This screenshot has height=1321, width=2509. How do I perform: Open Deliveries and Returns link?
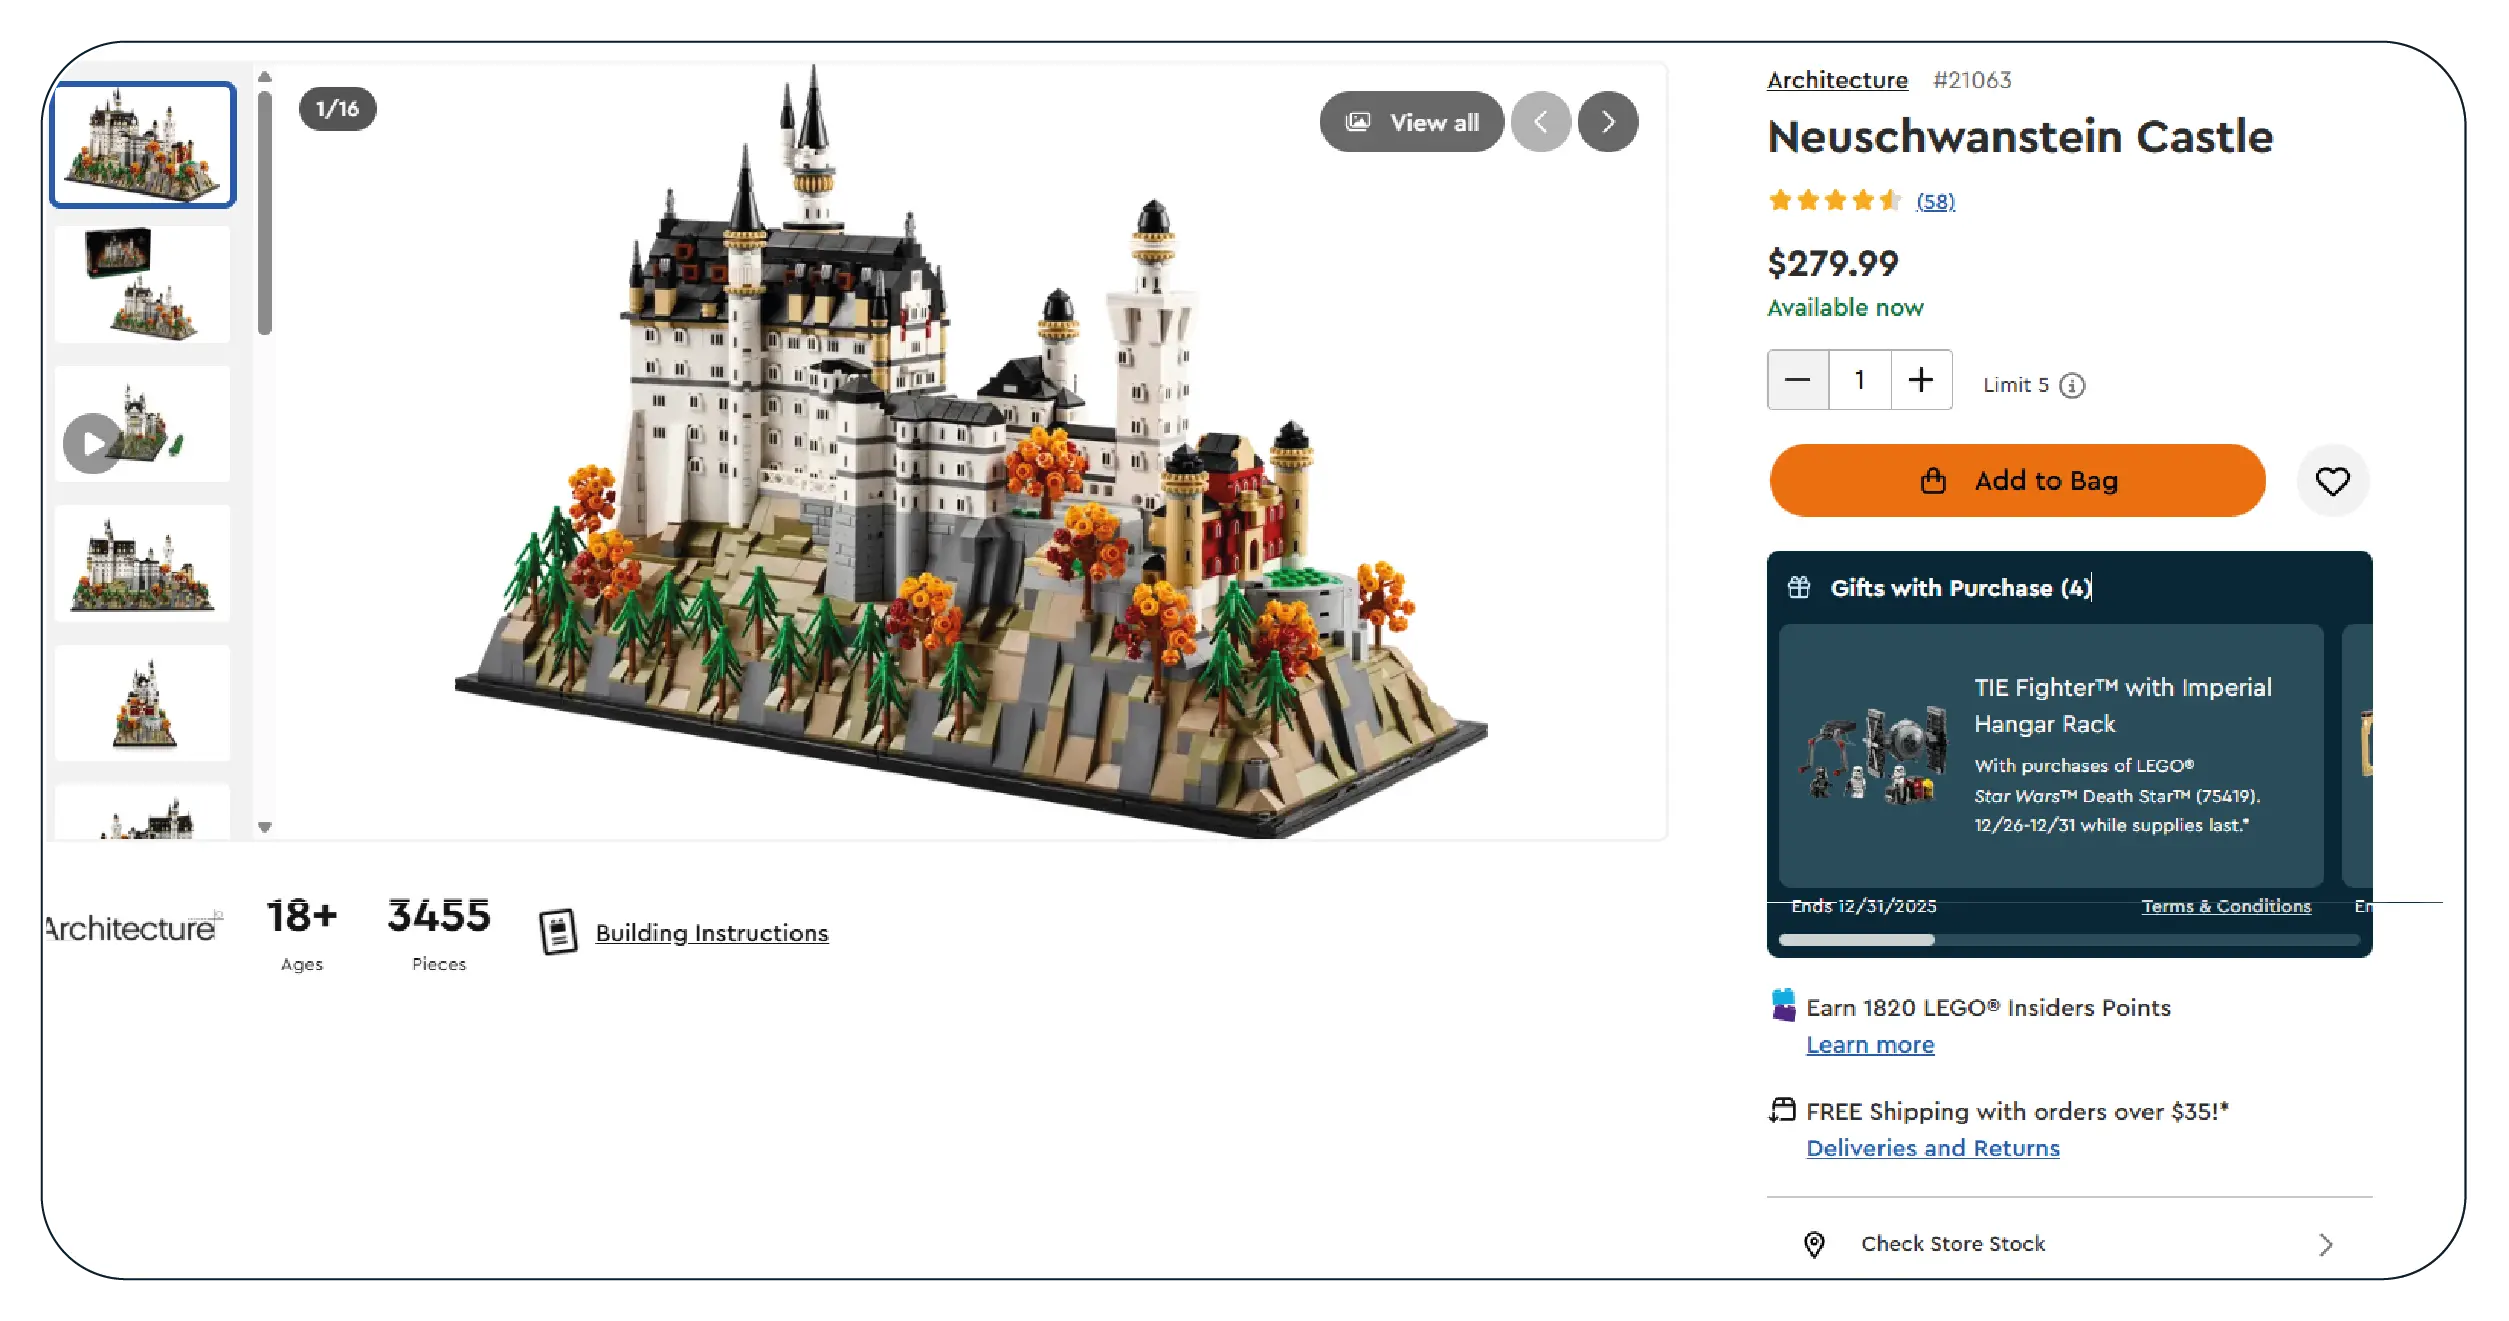[x=1932, y=1148]
